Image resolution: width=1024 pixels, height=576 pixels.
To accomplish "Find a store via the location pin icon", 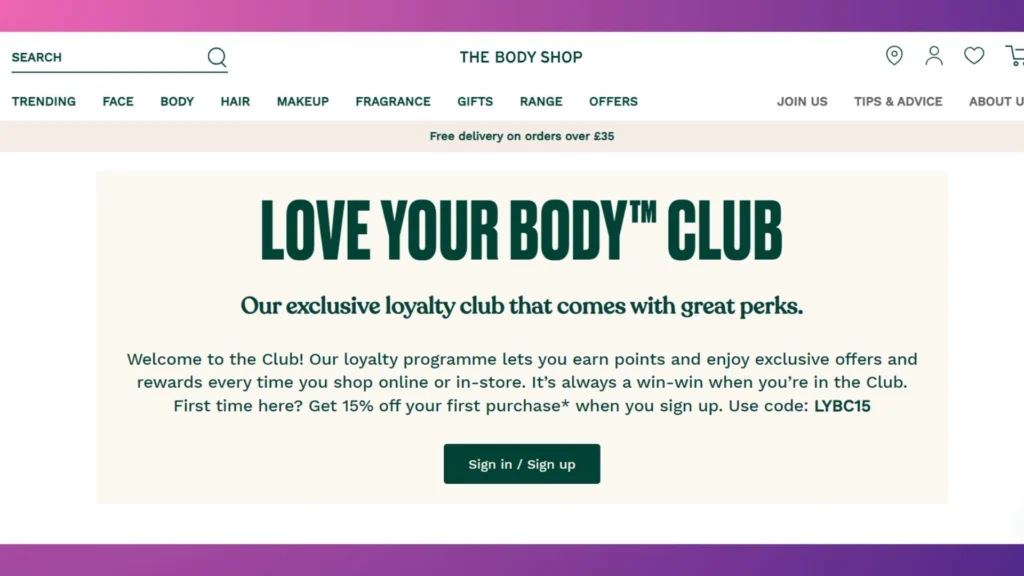I will (x=894, y=56).
